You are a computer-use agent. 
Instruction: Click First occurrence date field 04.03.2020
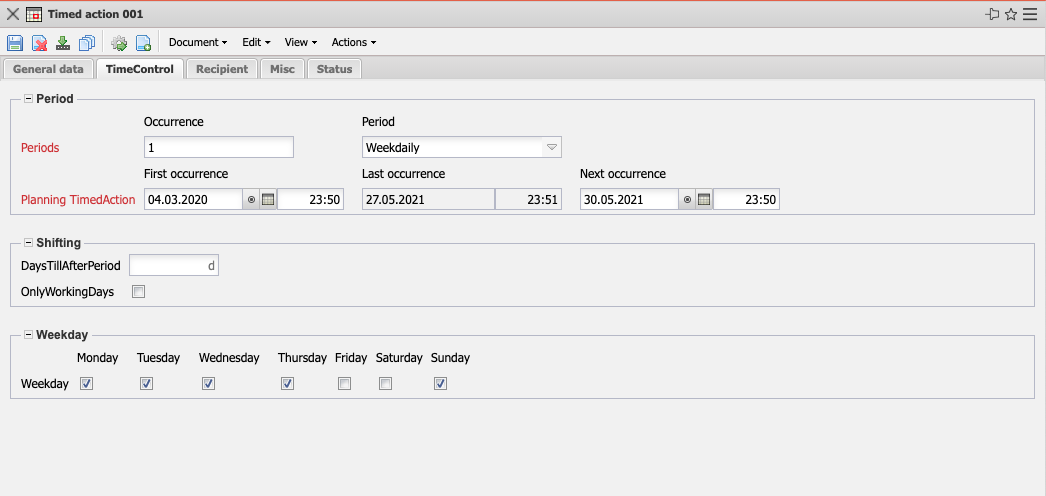[x=193, y=199]
